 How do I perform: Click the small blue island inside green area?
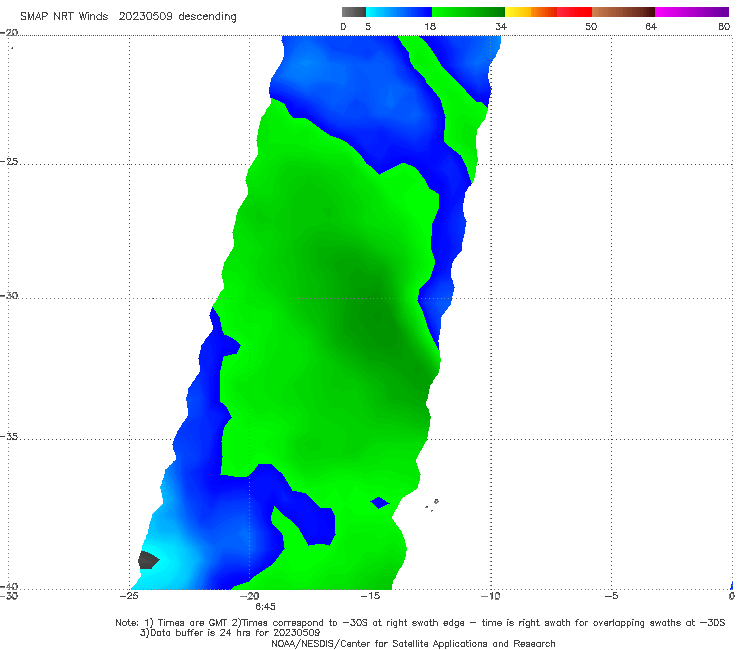point(380,503)
